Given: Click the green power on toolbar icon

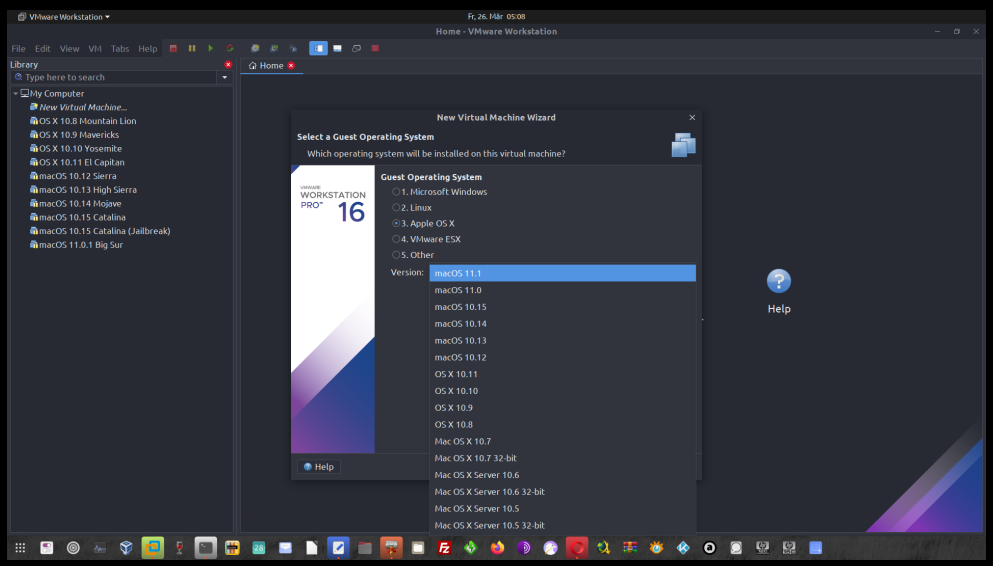Looking at the screenshot, I should 211,48.
